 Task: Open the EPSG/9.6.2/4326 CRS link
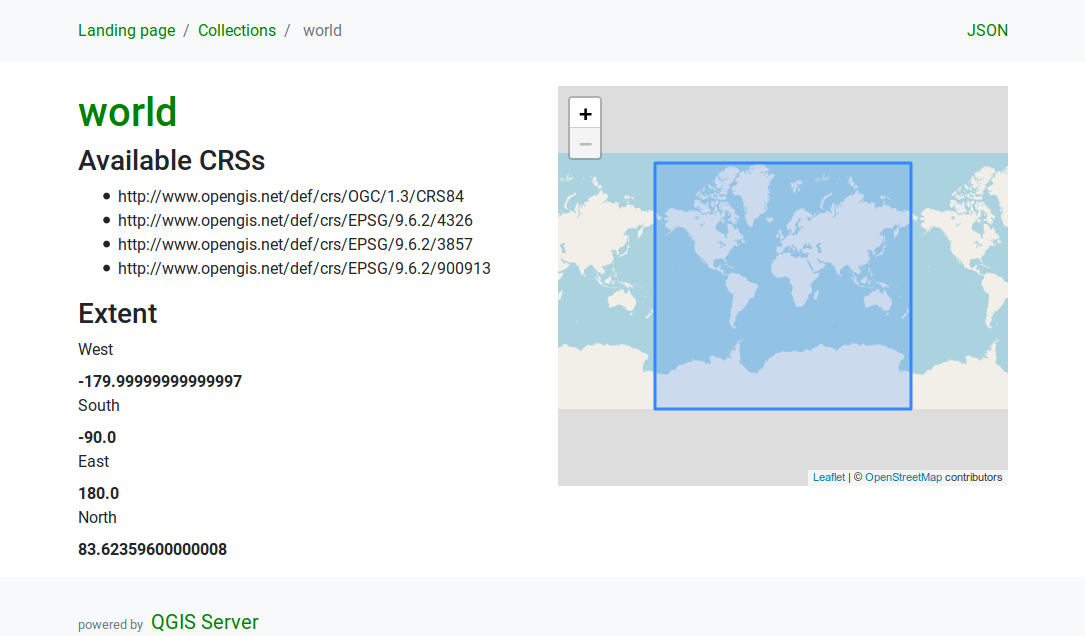click(x=295, y=220)
